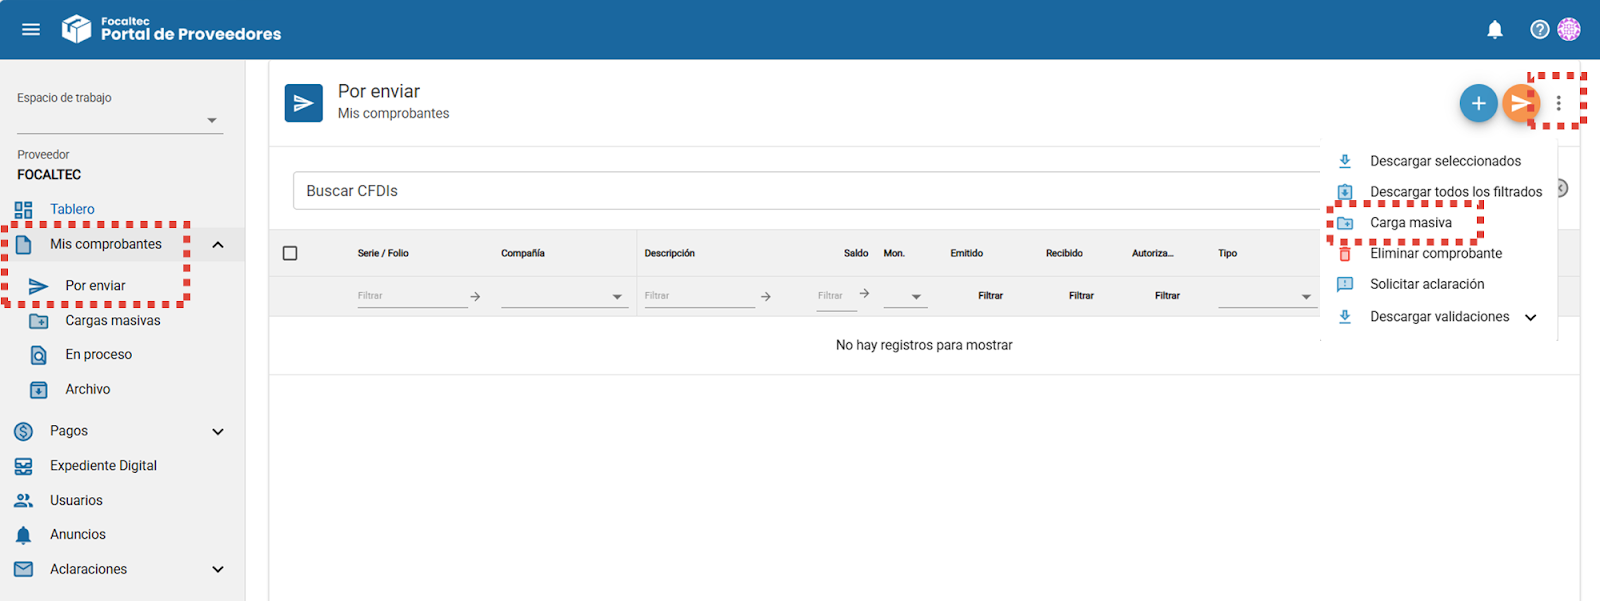This screenshot has width=1600, height=601.
Task: Open Cargas masivas in sidebar
Action: click(x=113, y=321)
